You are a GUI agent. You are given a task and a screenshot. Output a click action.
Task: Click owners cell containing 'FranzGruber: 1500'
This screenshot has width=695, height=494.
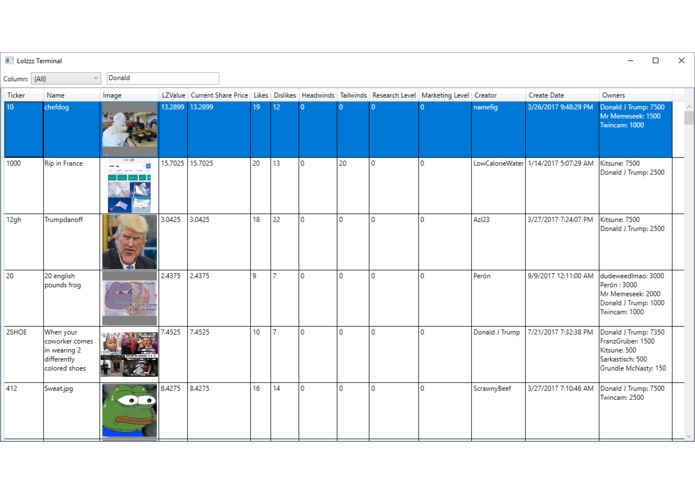click(x=636, y=354)
